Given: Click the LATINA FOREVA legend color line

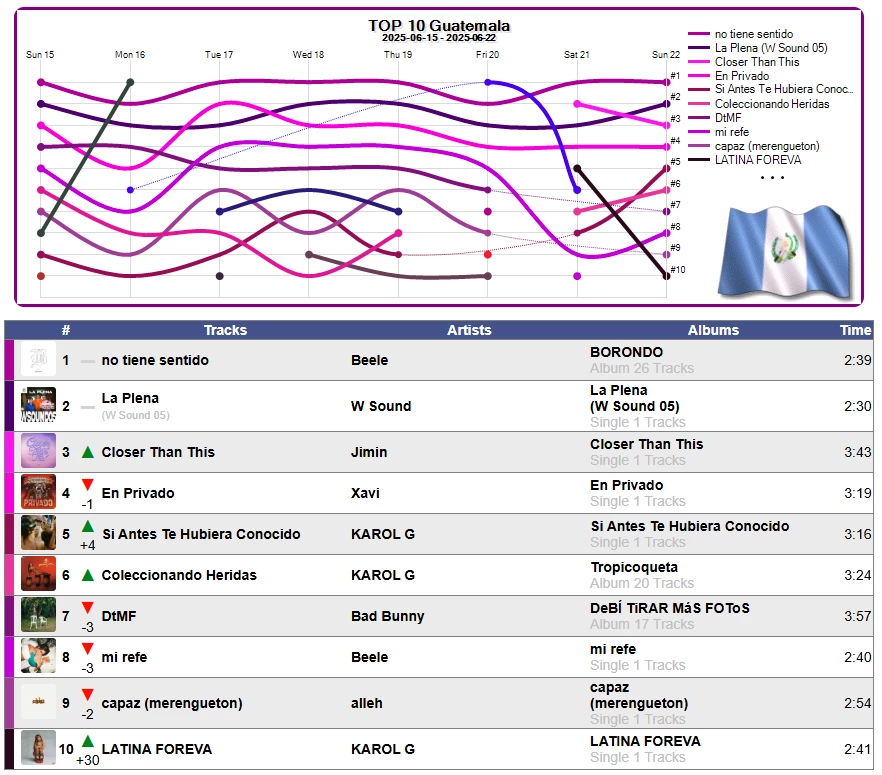Looking at the screenshot, I should [699, 160].
